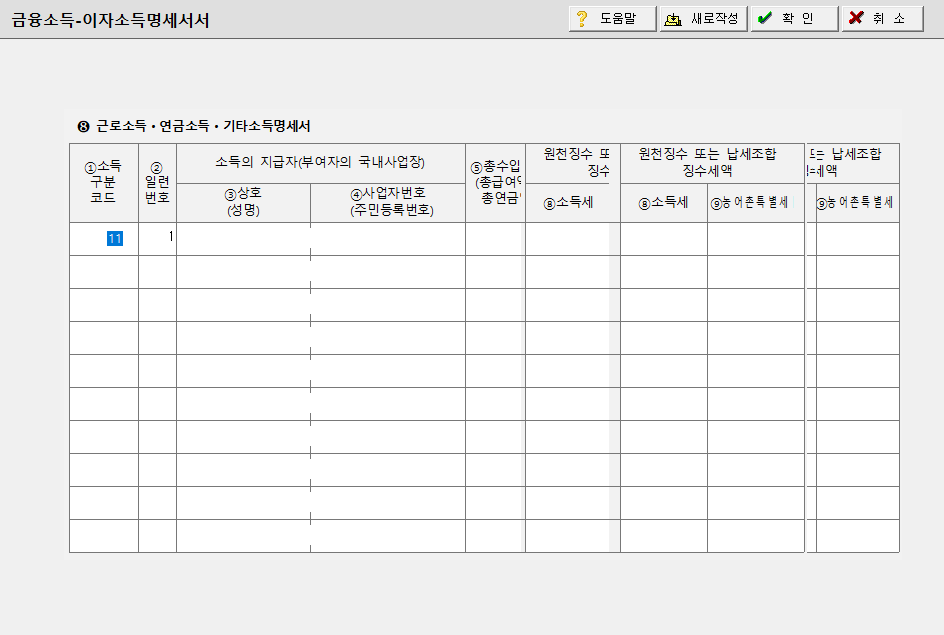Click the 소득의 지급자(부여자의 국내사업장) group header
This screenshot has height=635, width=944.
(321, 163)
